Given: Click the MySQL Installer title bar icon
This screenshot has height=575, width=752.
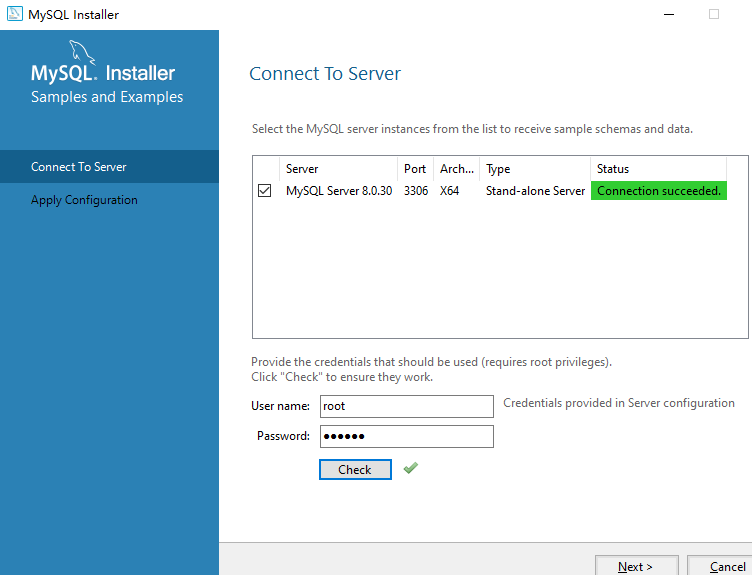Looking at the screenshot, I should [15, 14].
